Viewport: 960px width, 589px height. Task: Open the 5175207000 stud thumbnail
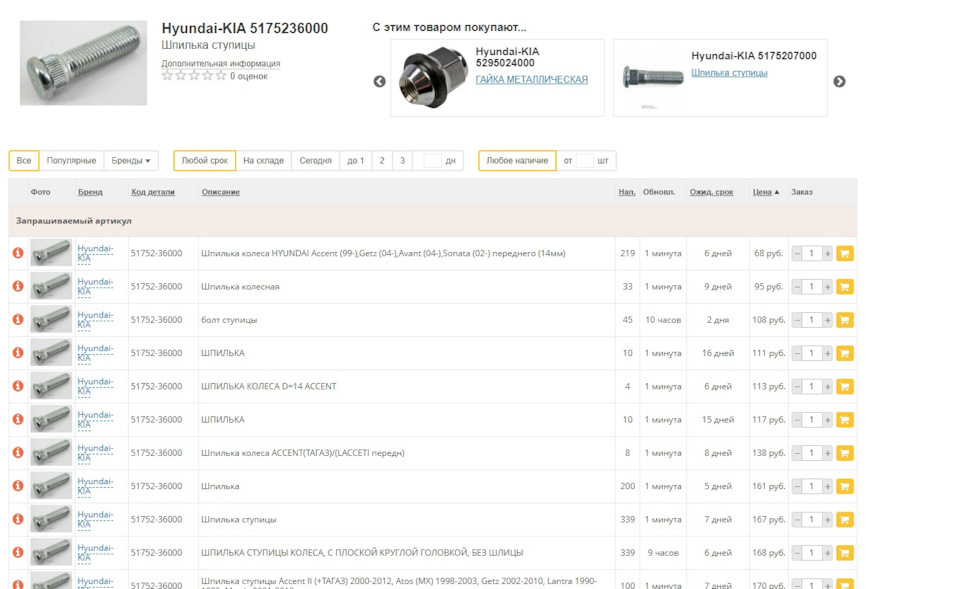coord(653,78)
